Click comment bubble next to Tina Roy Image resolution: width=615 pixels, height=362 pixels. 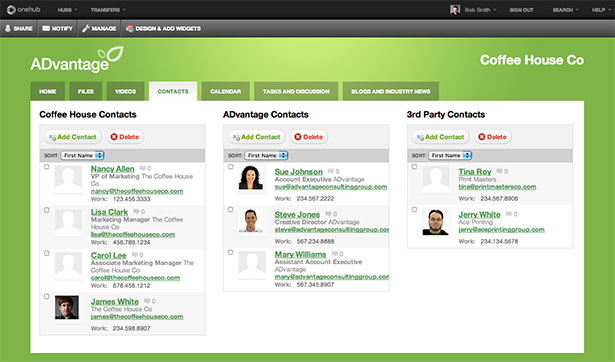(499, 171)
